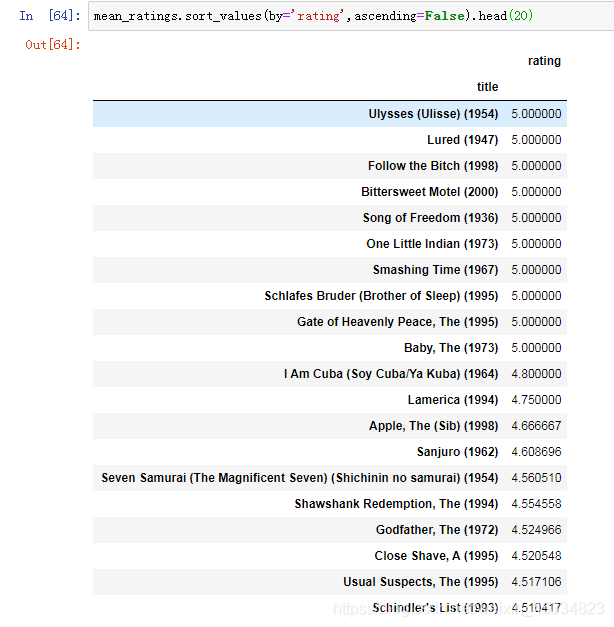
Task: Select Usual Suspects, The (1995) title
Action: (x=420, y=582)
